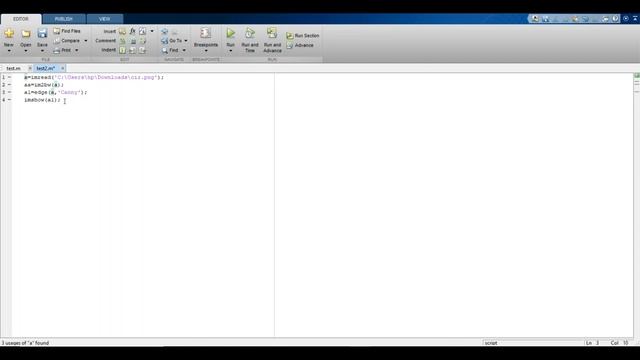Click the print icon in the quick-access toolbar
Viewport: 640px width, 360px height.
[x=605, y=19]
